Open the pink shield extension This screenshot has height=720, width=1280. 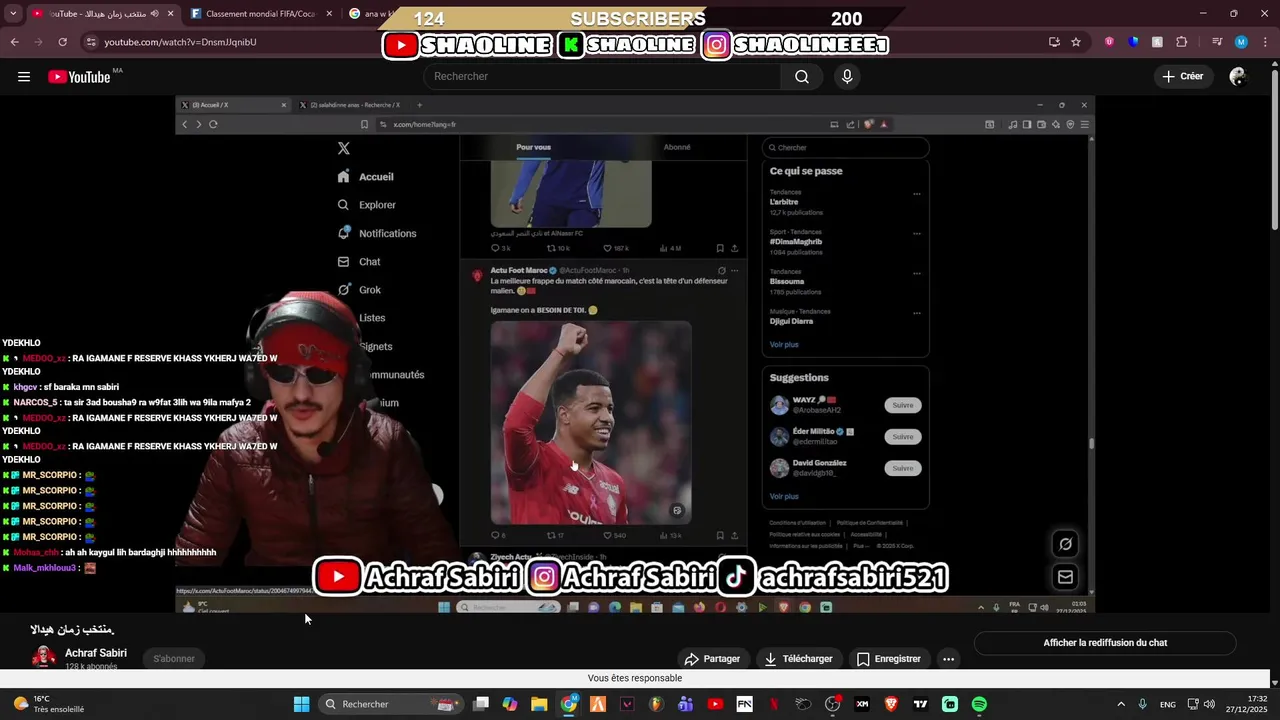coord(1110,42)
